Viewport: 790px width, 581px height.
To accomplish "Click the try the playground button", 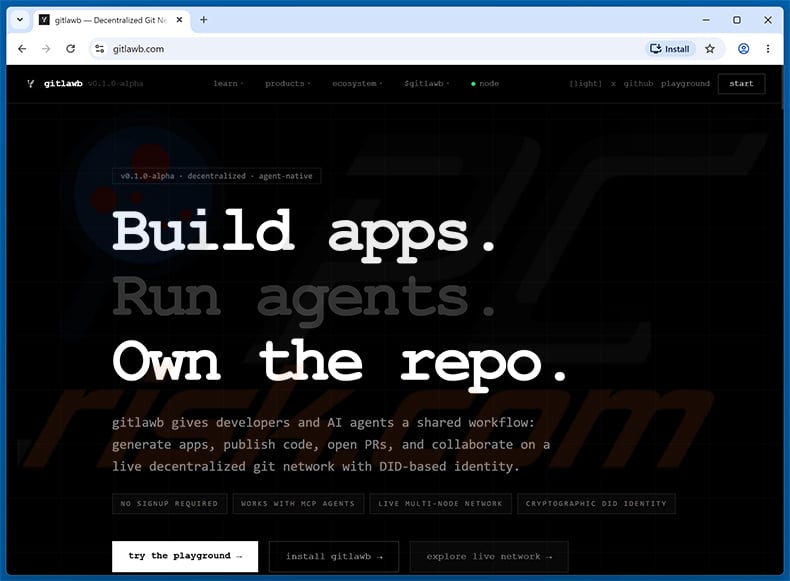I will tap(185, 556).
